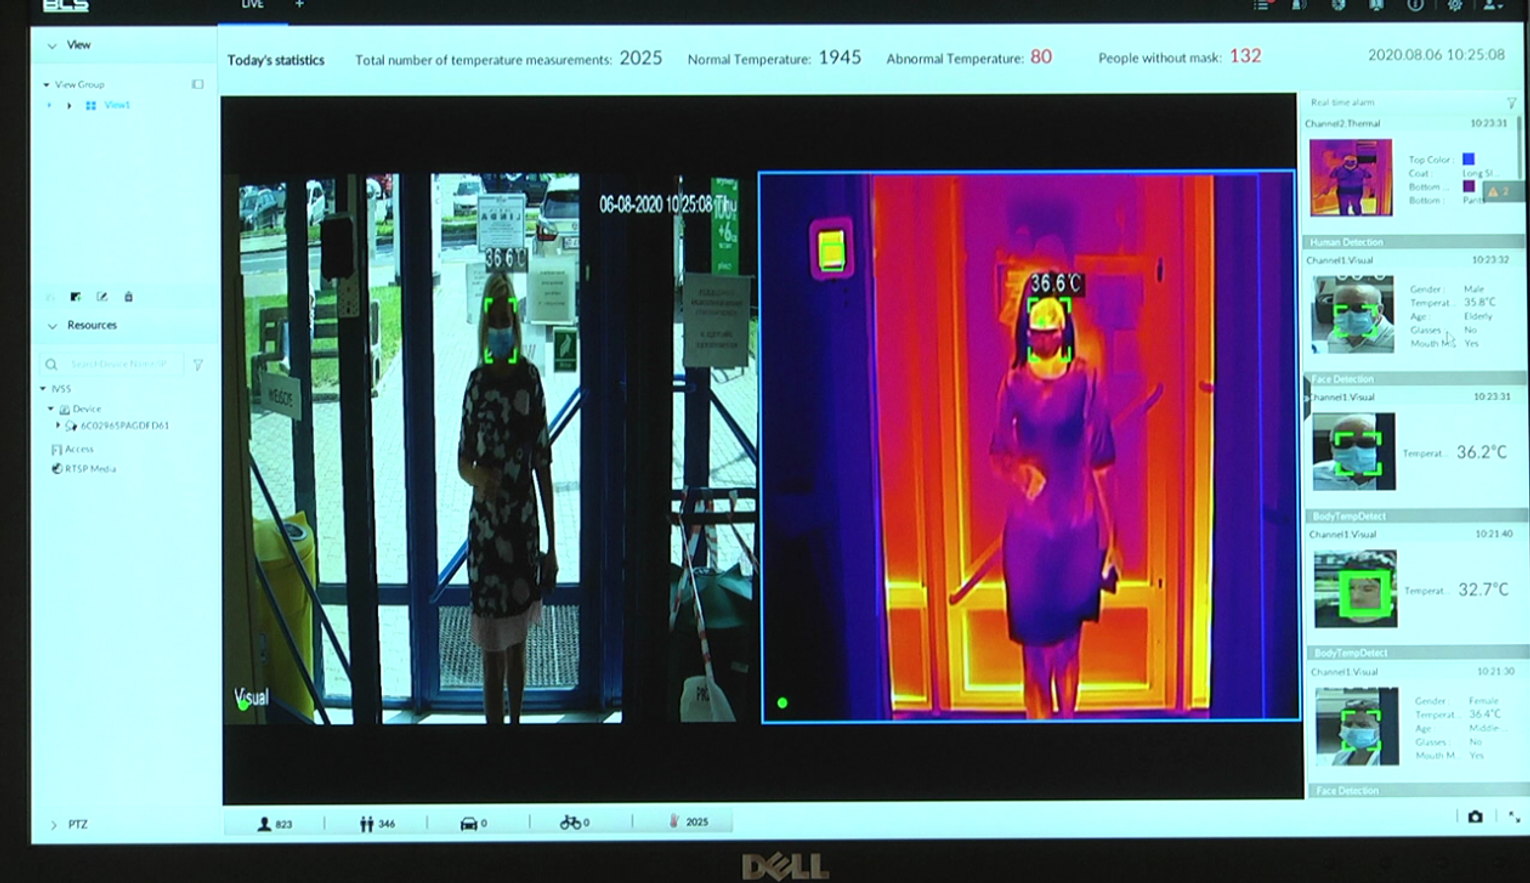Switch to the LIVE tab
Screen dimensions: 1530x883
point(252,5)
